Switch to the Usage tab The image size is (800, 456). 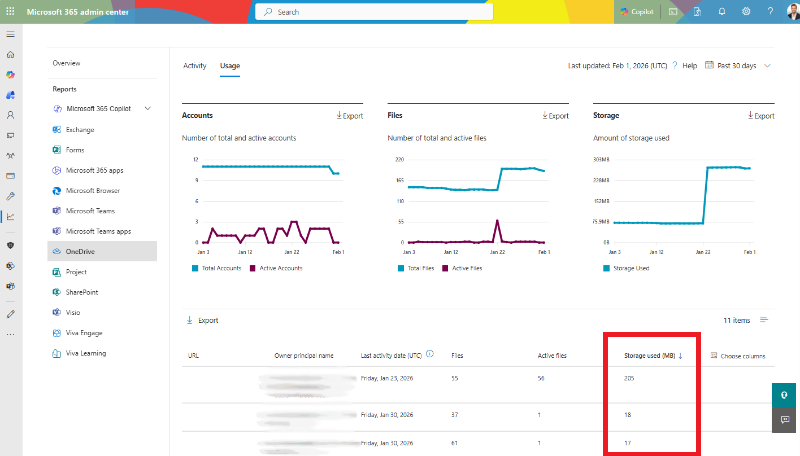pos(230,66)
